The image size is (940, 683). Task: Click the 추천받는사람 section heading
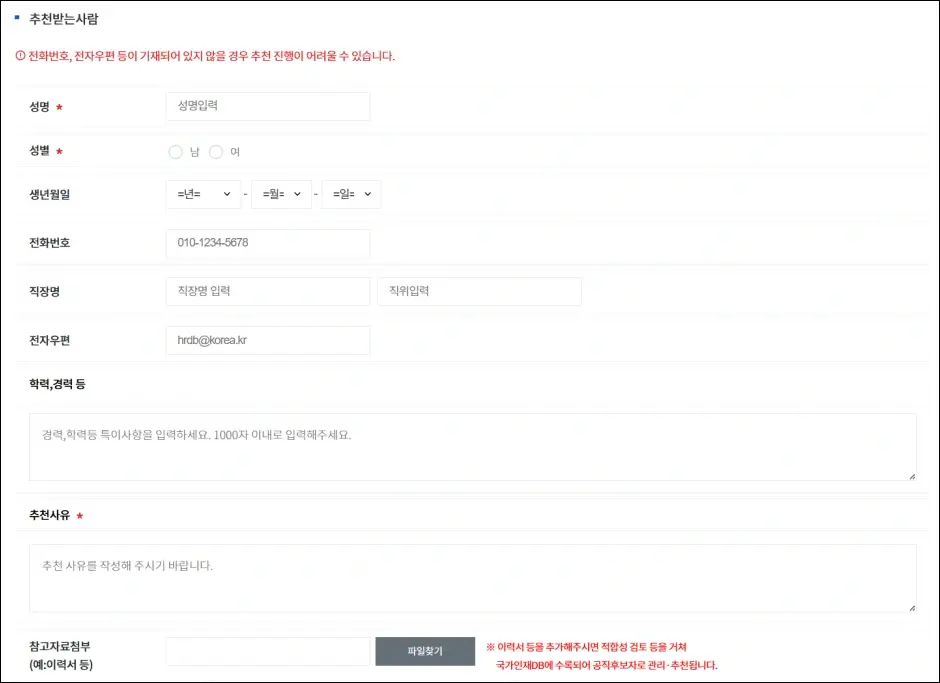click(64, 19)
